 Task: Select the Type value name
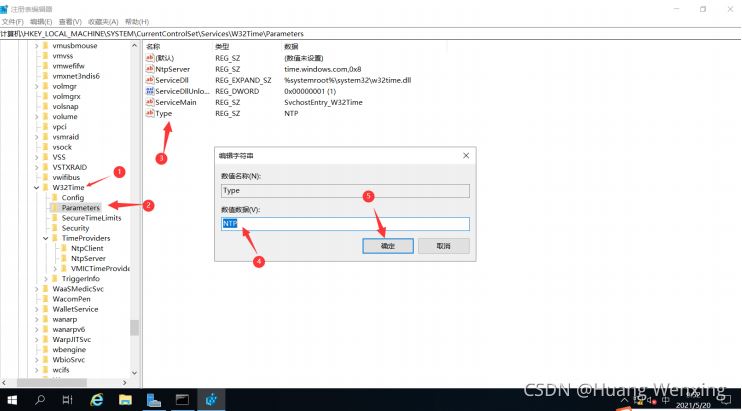164,114
